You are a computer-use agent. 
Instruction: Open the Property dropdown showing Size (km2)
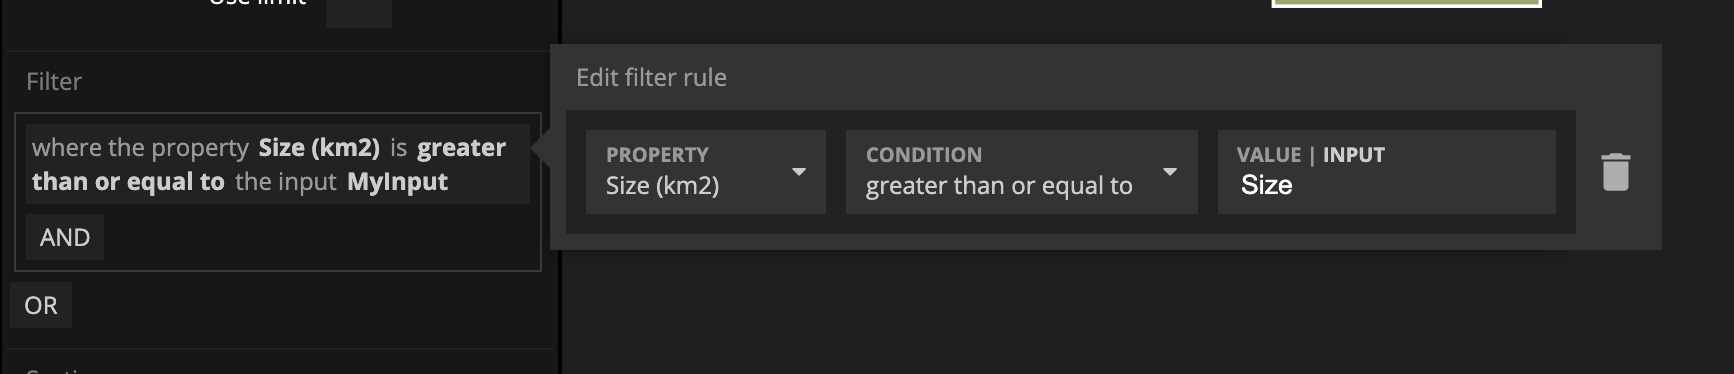[x=706, y=172]
